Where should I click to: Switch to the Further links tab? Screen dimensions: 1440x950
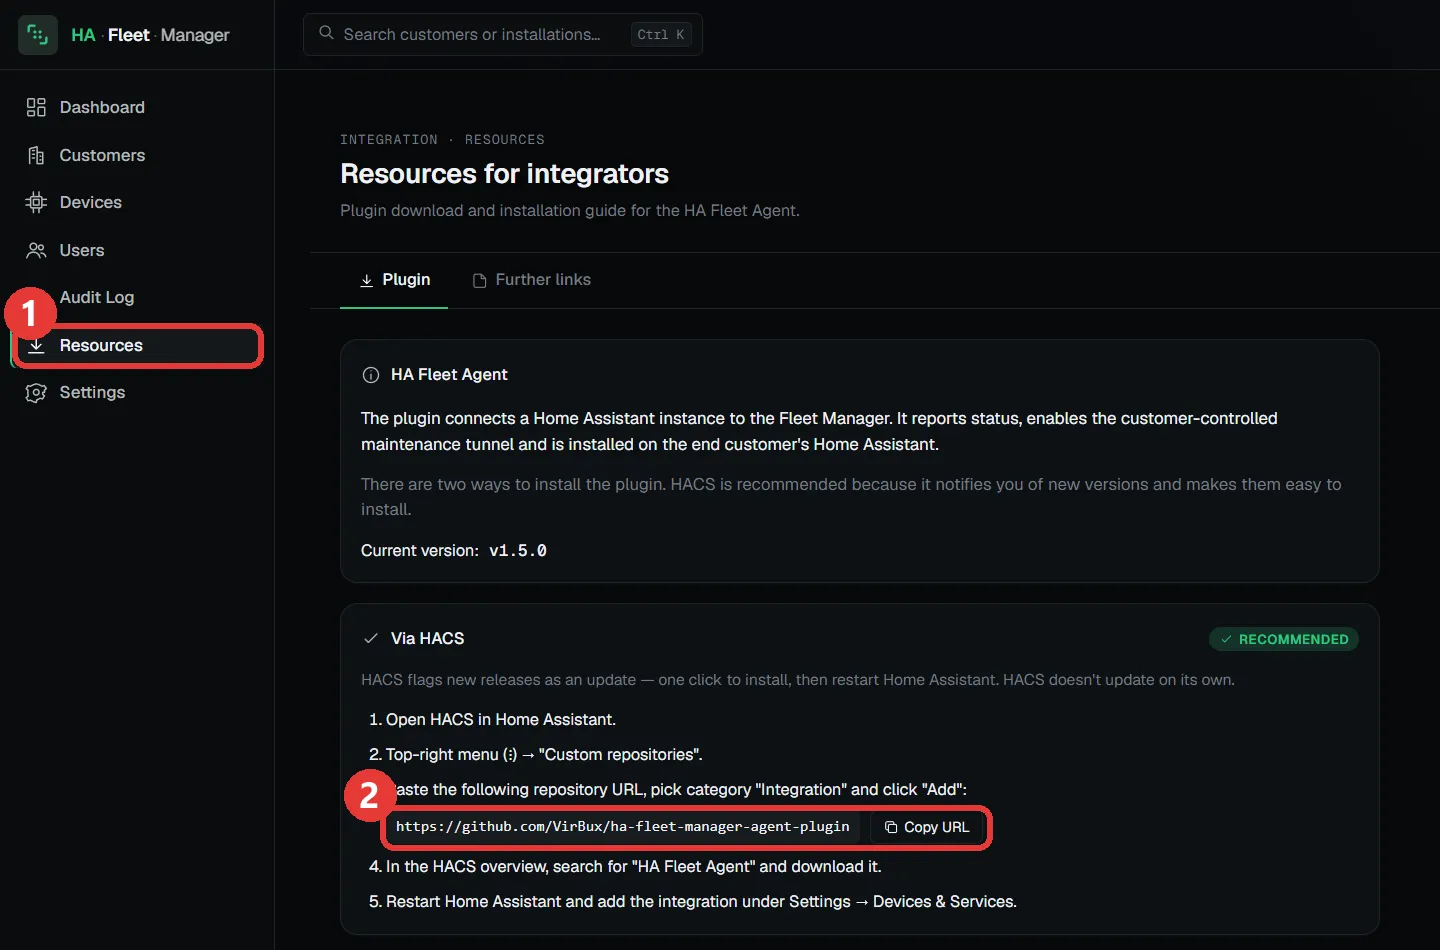(531, 280)
